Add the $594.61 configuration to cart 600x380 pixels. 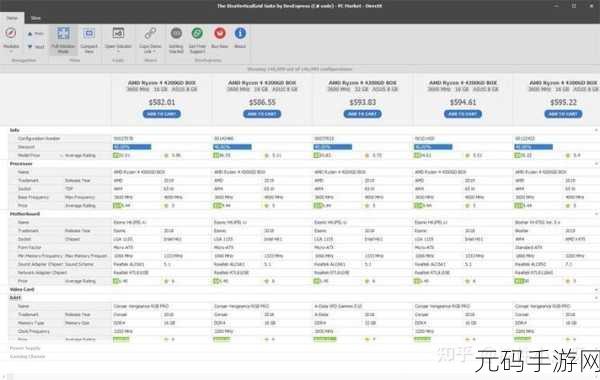pyautogui.click(x=463, y=114)
